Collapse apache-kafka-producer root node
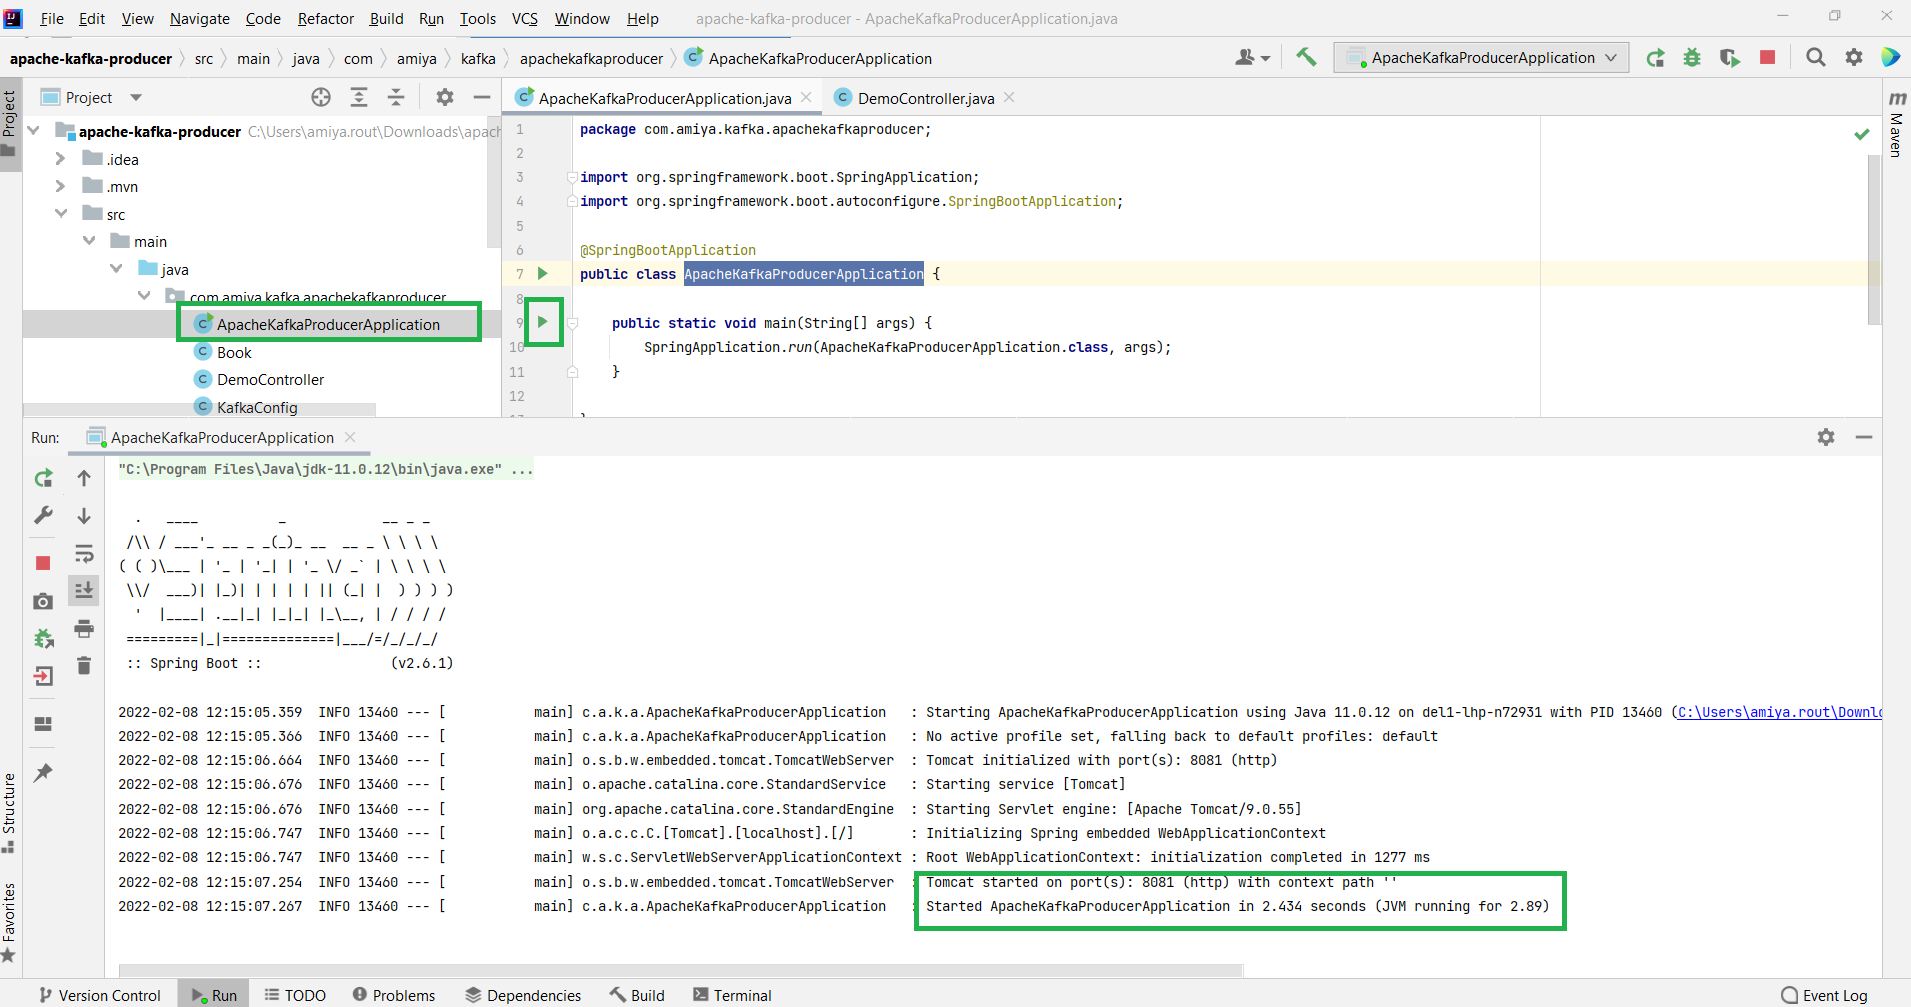 point(34,131)
